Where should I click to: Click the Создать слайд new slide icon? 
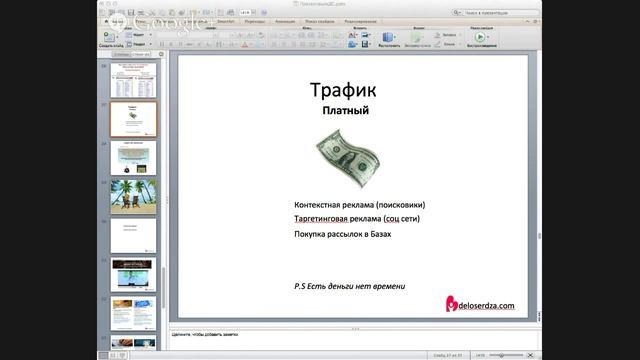108,37
